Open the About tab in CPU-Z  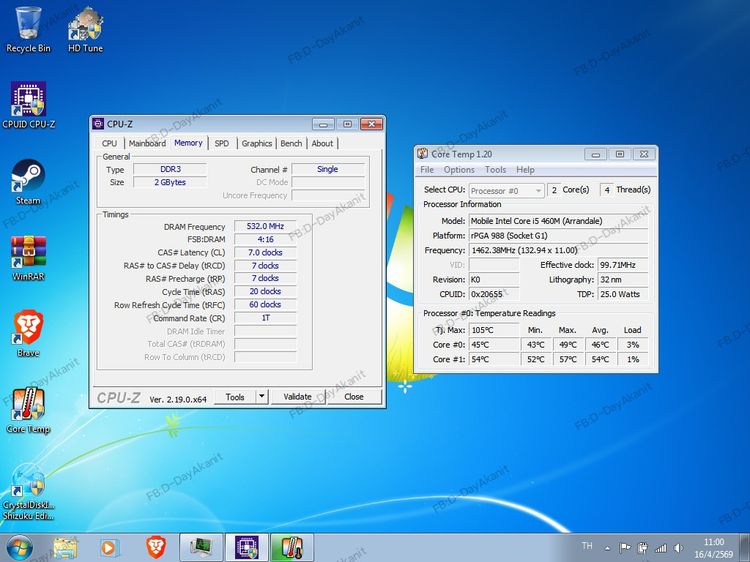point(322,143)
